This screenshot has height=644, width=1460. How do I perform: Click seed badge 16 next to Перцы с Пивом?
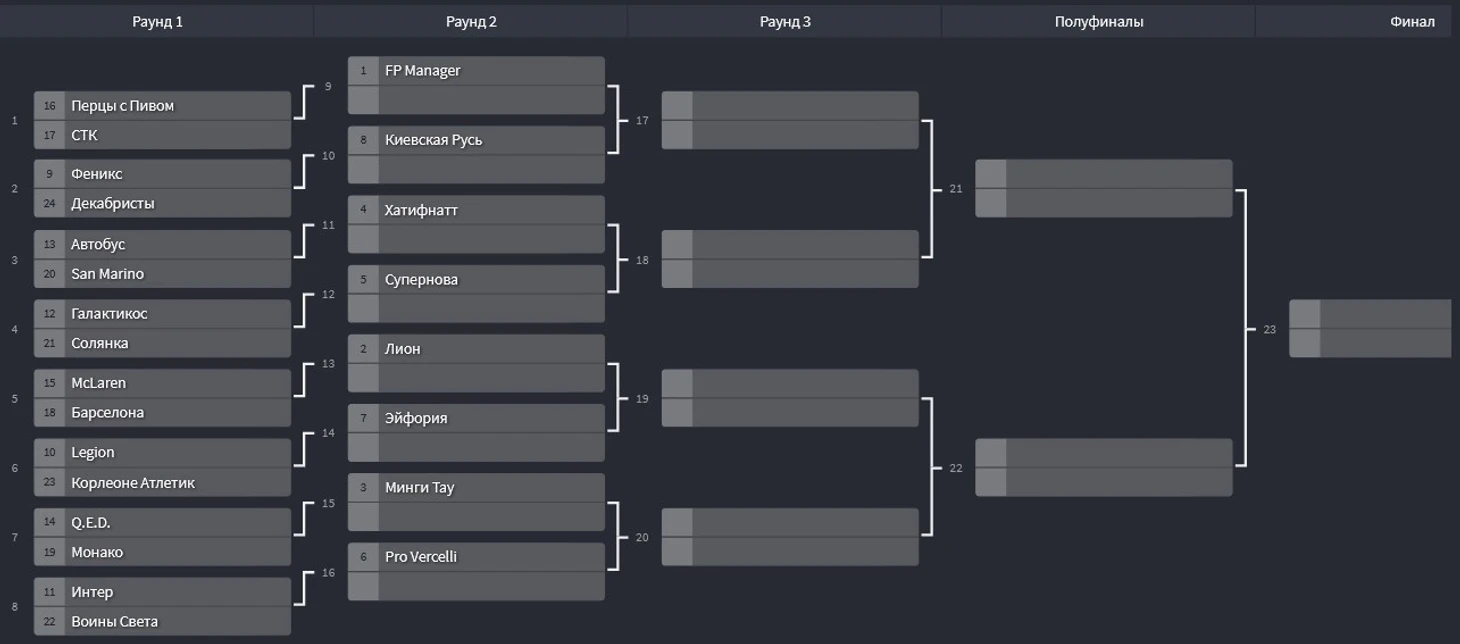pos(49,106)
